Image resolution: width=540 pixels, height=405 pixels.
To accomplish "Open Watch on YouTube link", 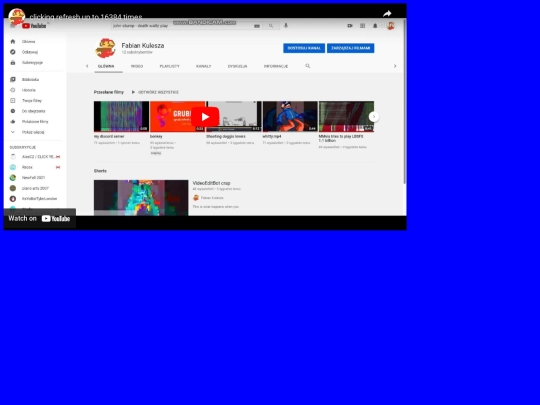I will [40, 218].
